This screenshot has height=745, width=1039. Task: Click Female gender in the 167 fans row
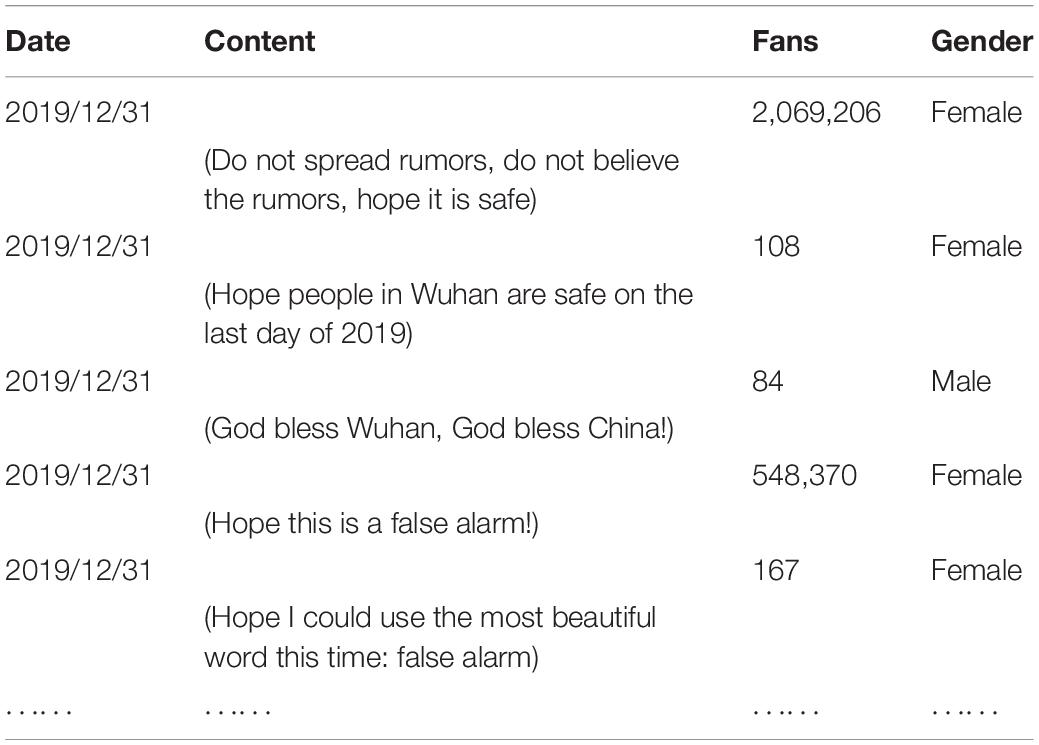pos(976,570)
